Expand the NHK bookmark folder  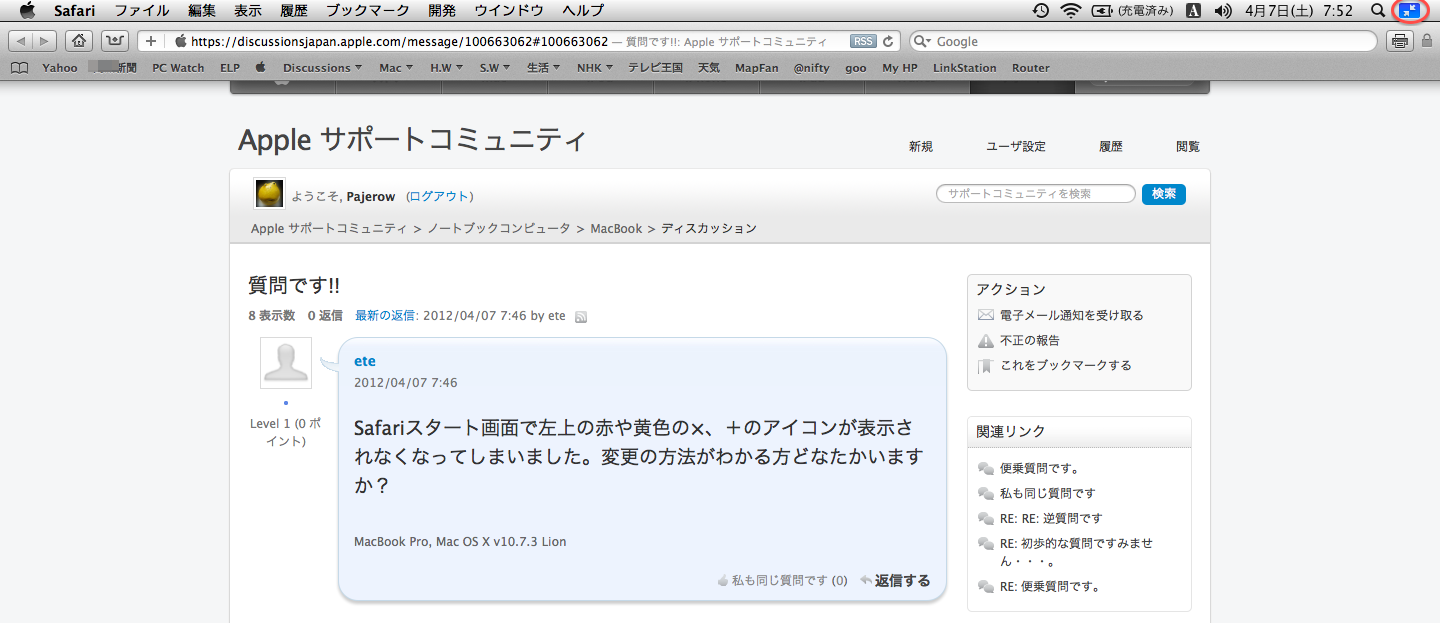click(x=595, y=68)
